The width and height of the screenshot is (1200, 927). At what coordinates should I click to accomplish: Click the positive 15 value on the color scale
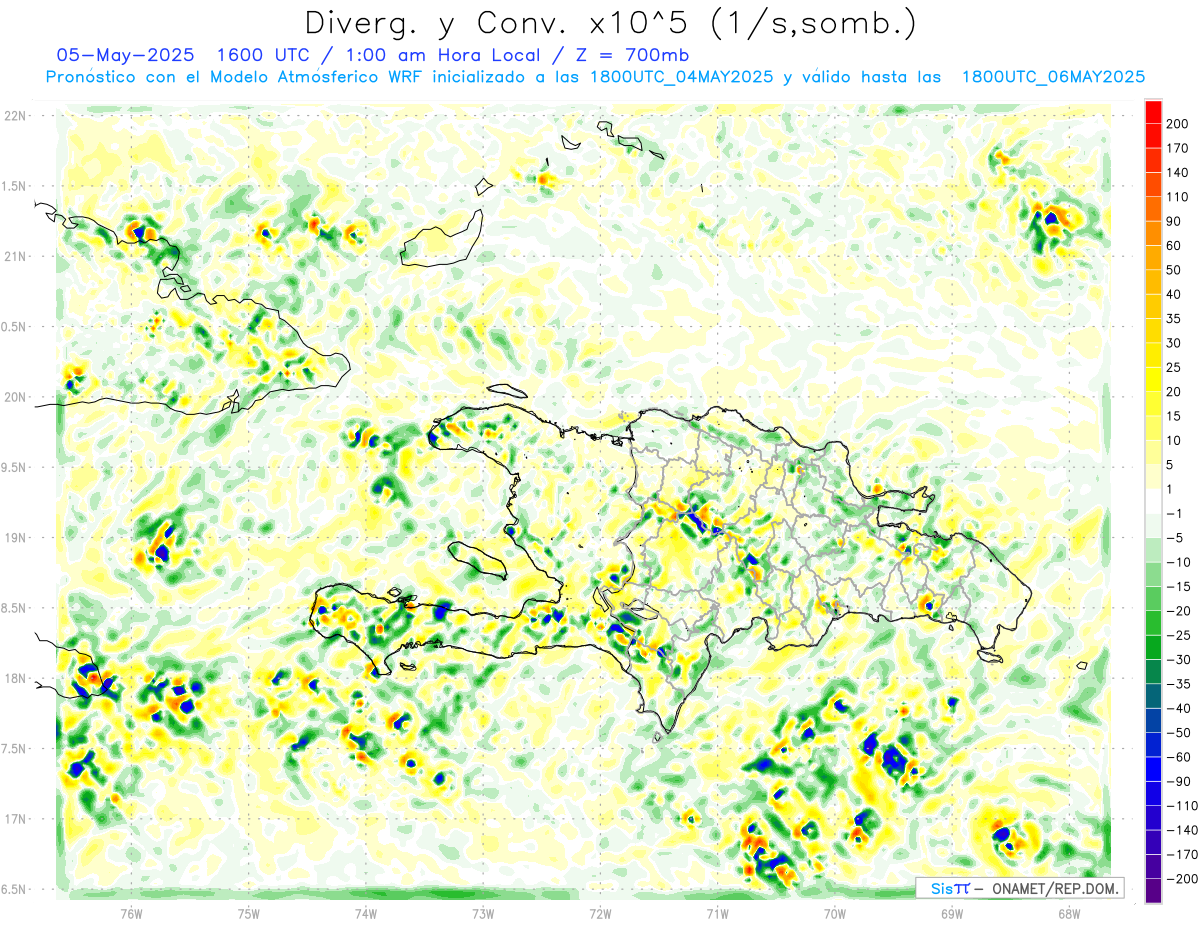(x=1174, y=416)
